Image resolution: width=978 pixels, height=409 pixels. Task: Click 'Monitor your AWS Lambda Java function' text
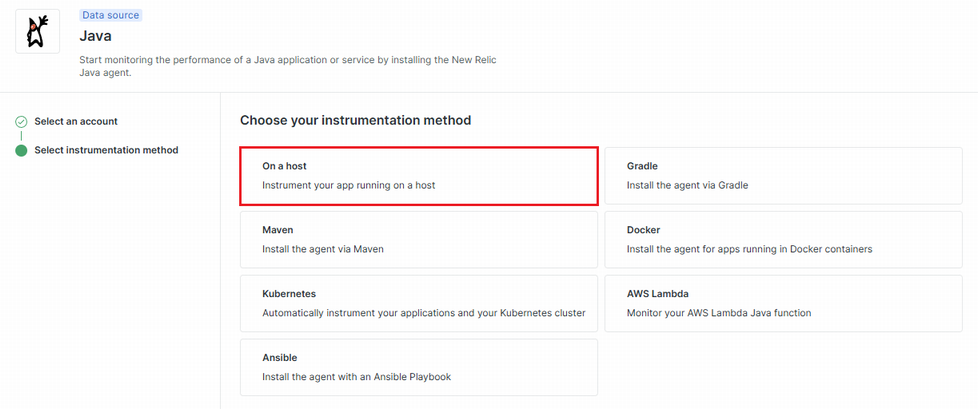[719, 313]
